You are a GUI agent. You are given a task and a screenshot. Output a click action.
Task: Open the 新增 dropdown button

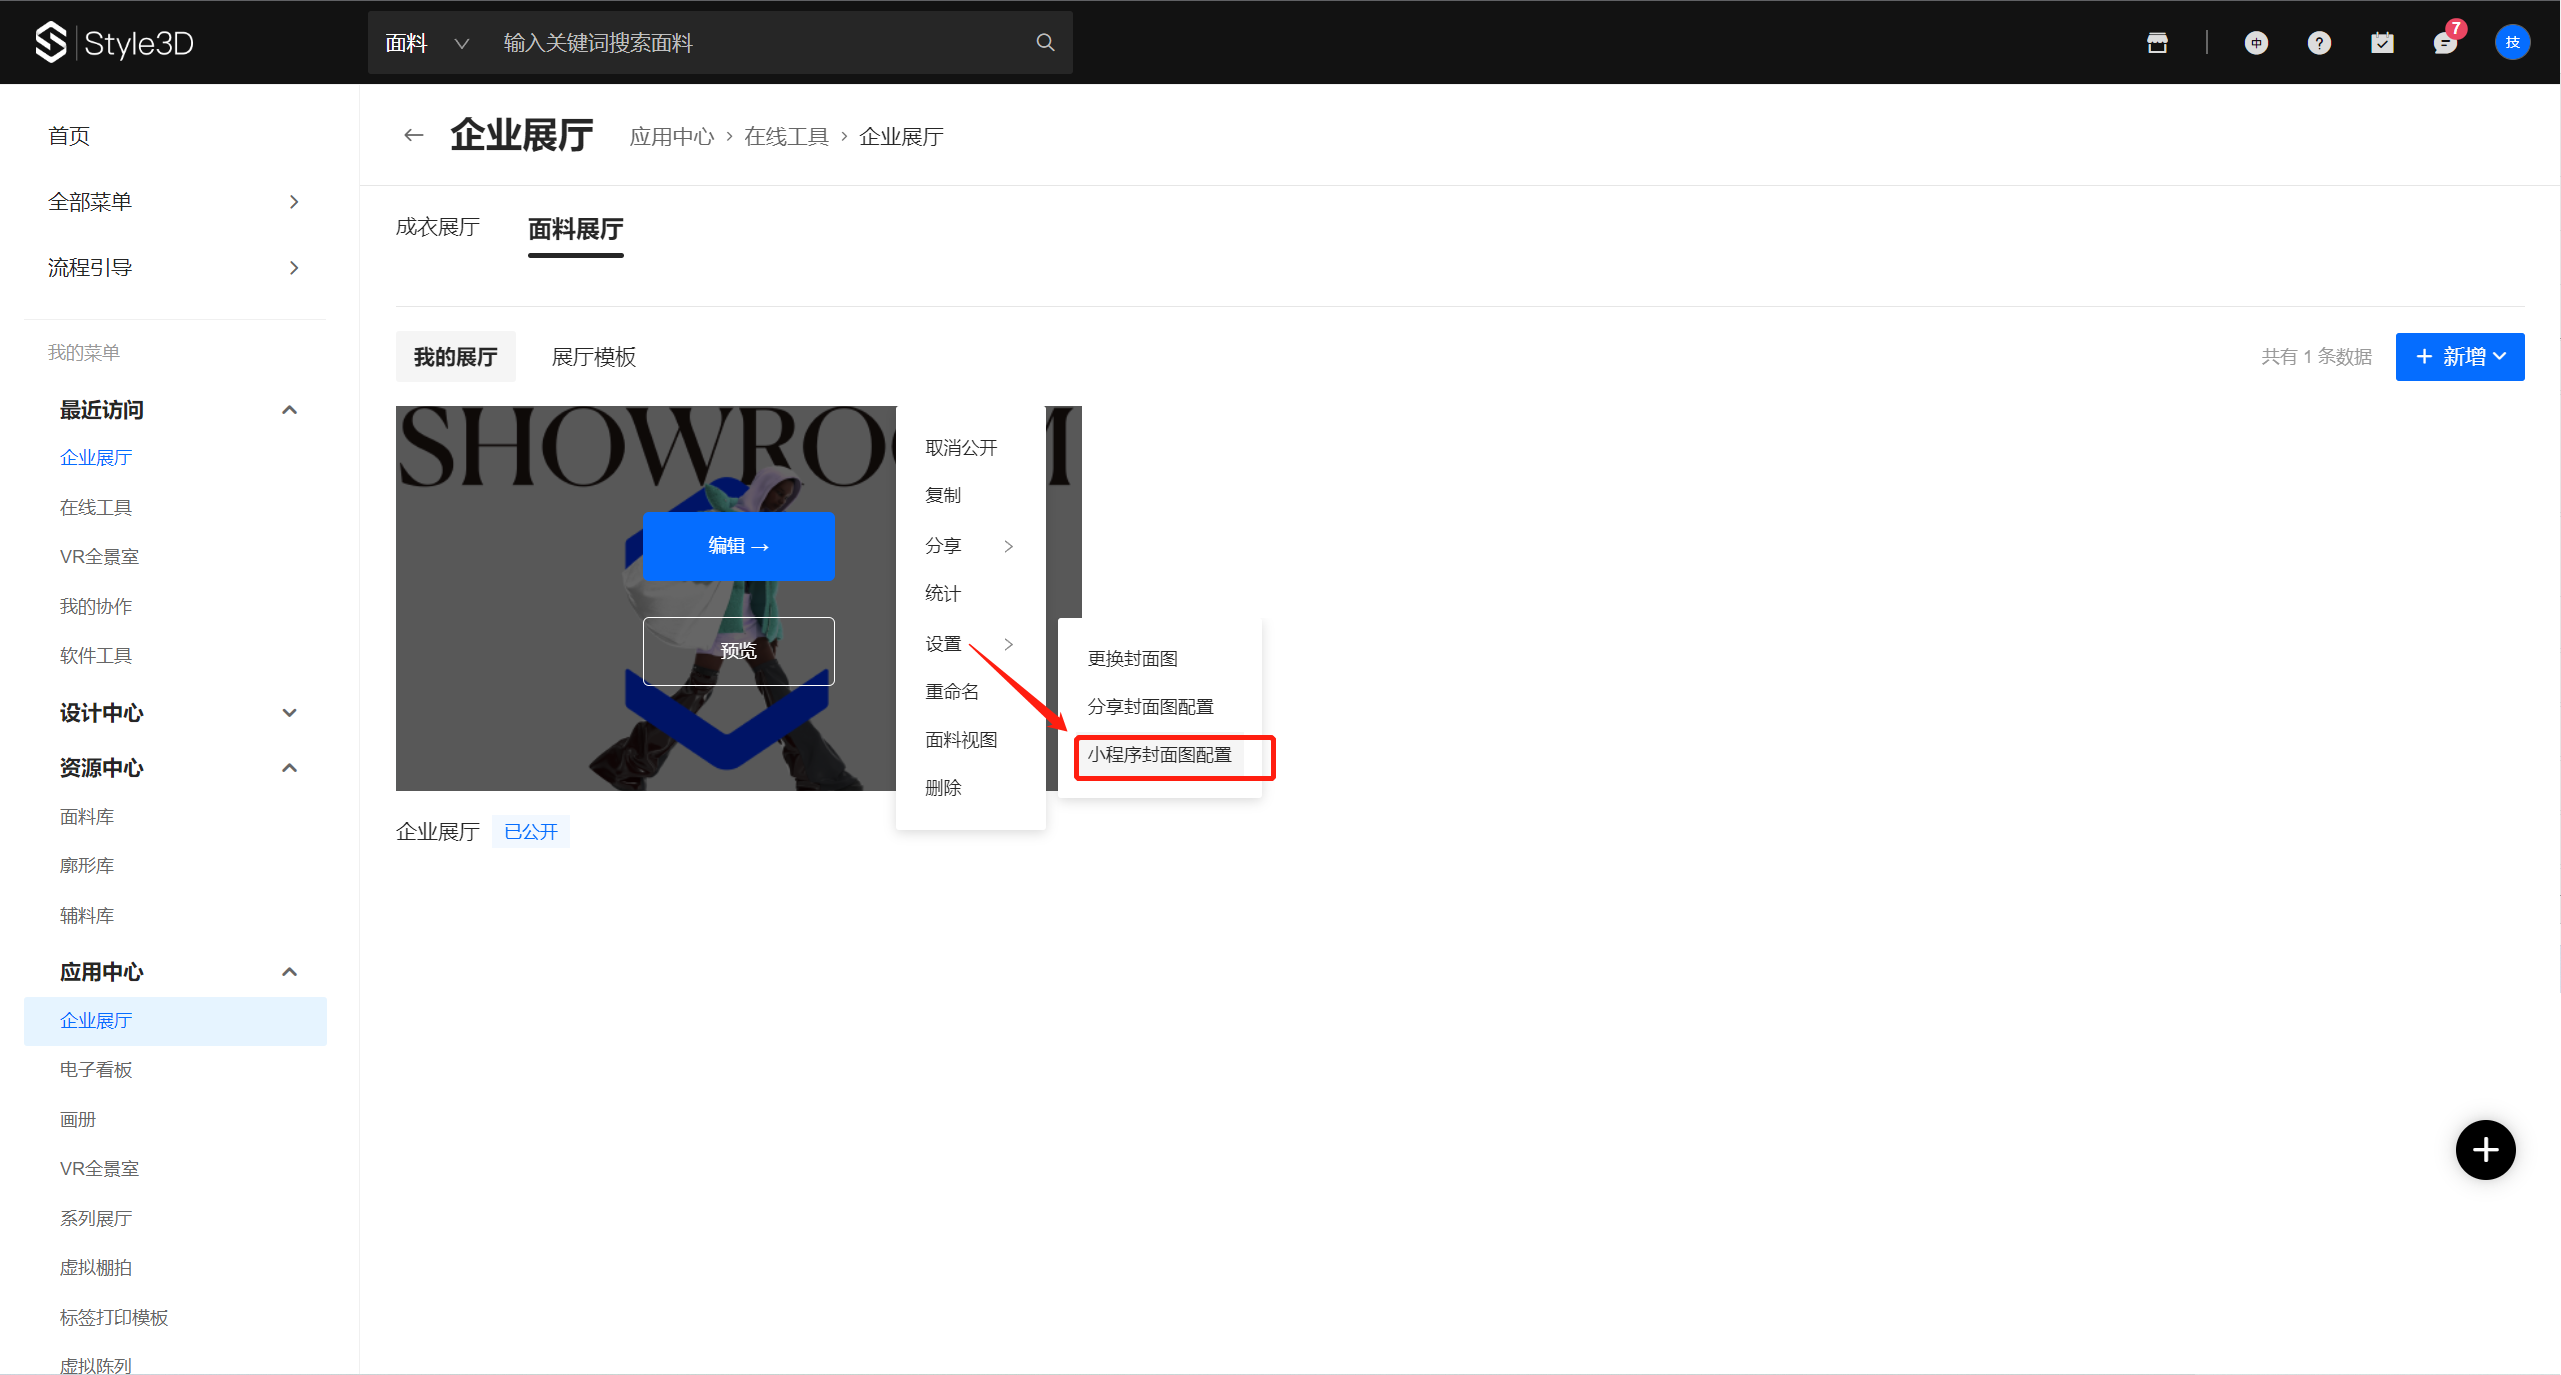[x=2459, y=357]
